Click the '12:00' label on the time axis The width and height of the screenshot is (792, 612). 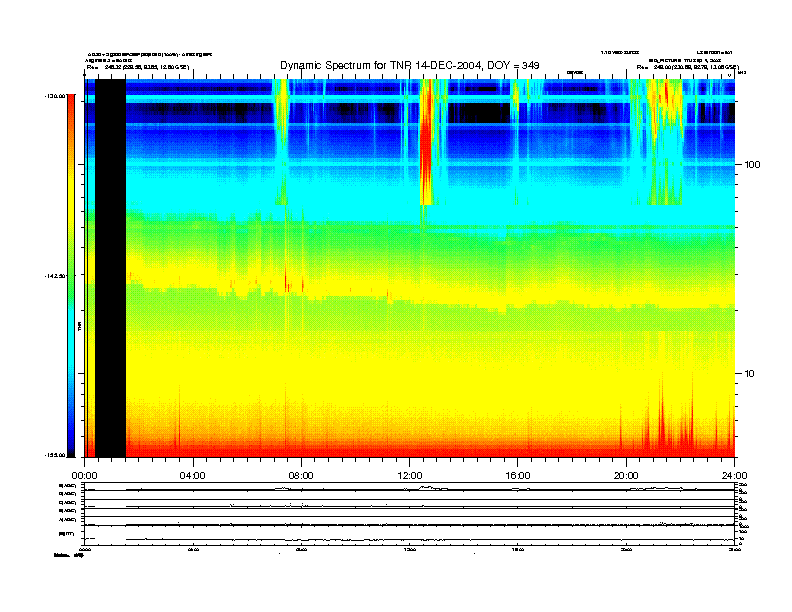click(x=410, y=476)
